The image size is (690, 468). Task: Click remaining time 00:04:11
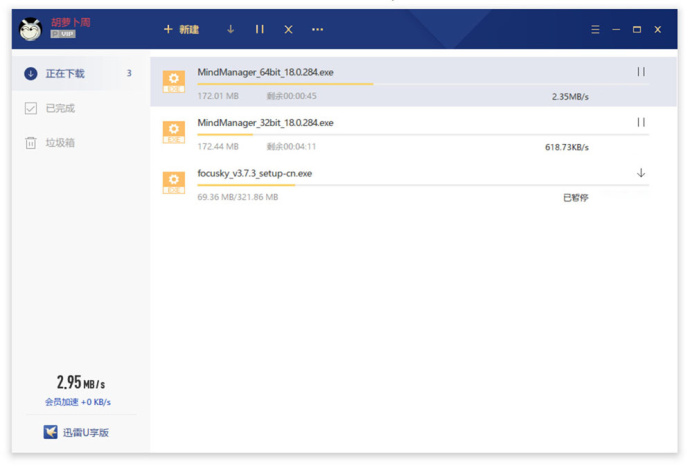pos(291,146)
